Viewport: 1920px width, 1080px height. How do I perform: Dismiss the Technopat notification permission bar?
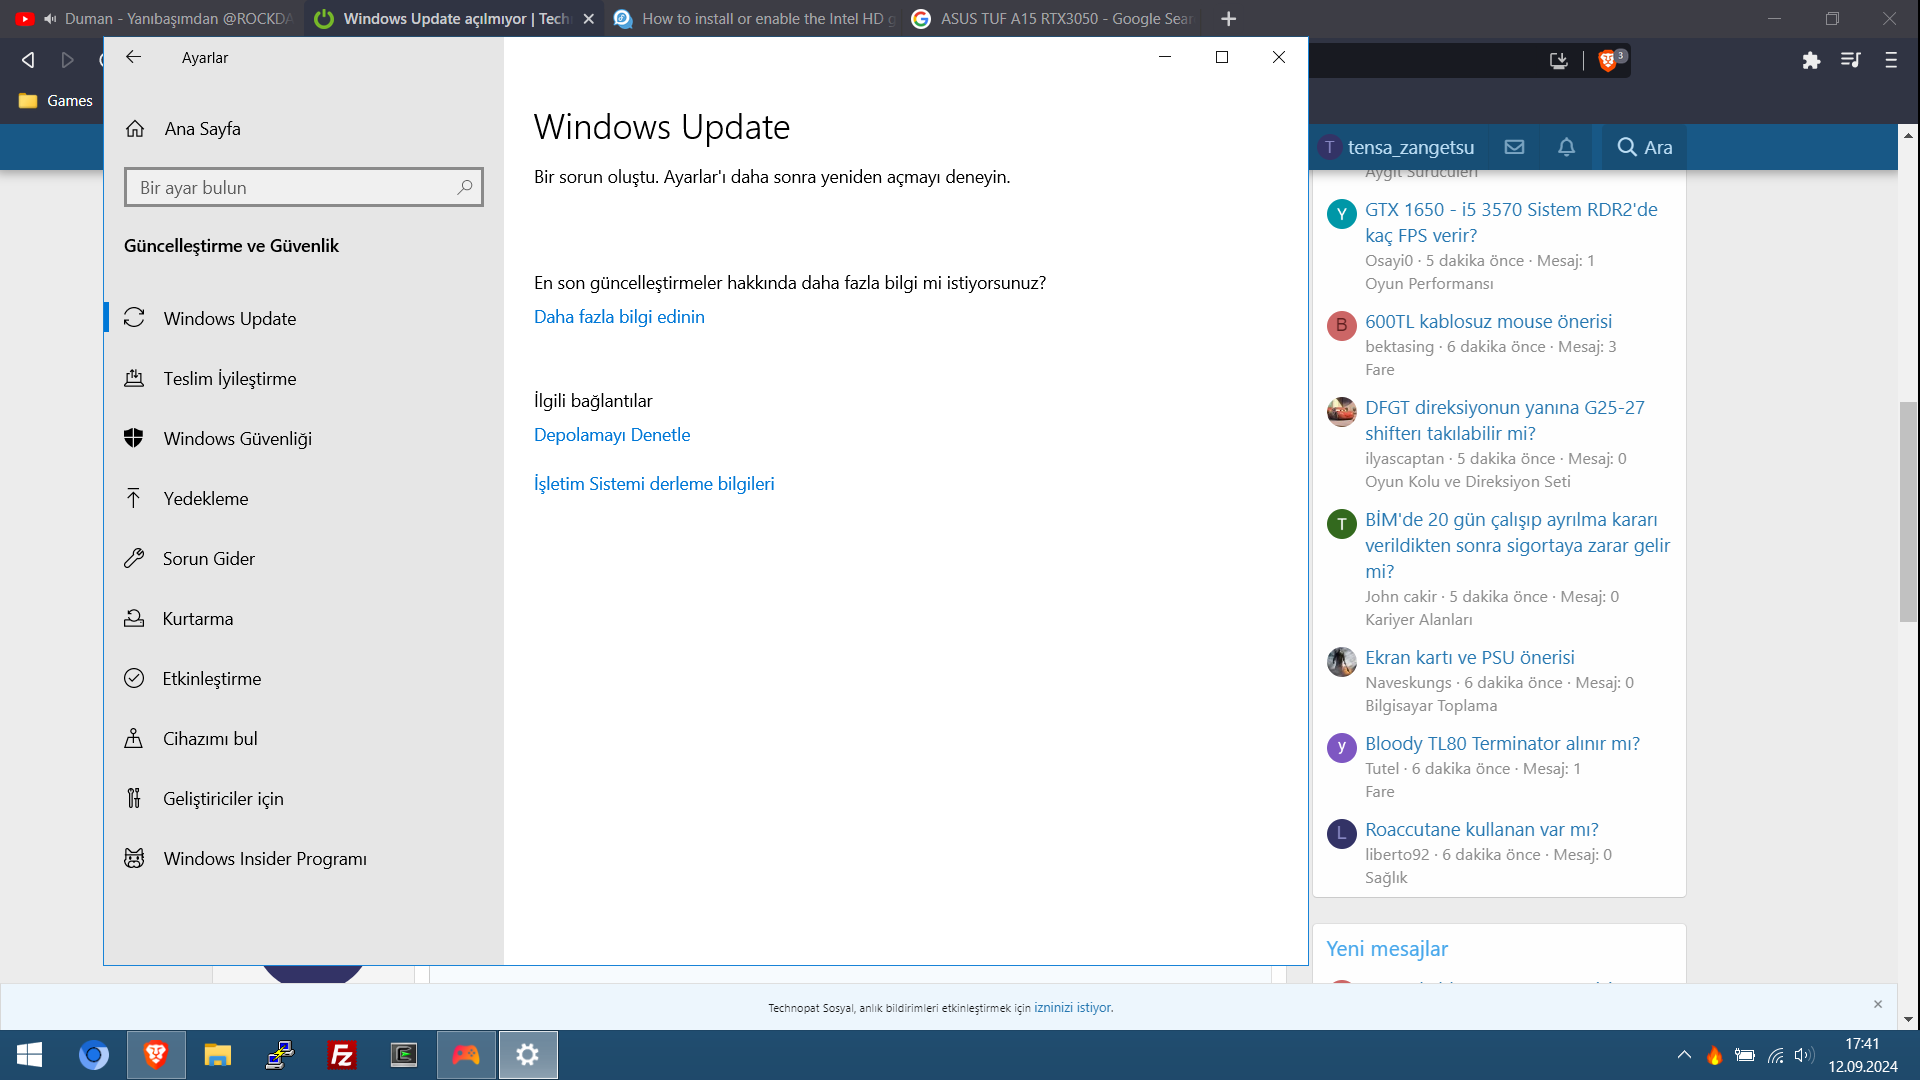(1877, 1004)
